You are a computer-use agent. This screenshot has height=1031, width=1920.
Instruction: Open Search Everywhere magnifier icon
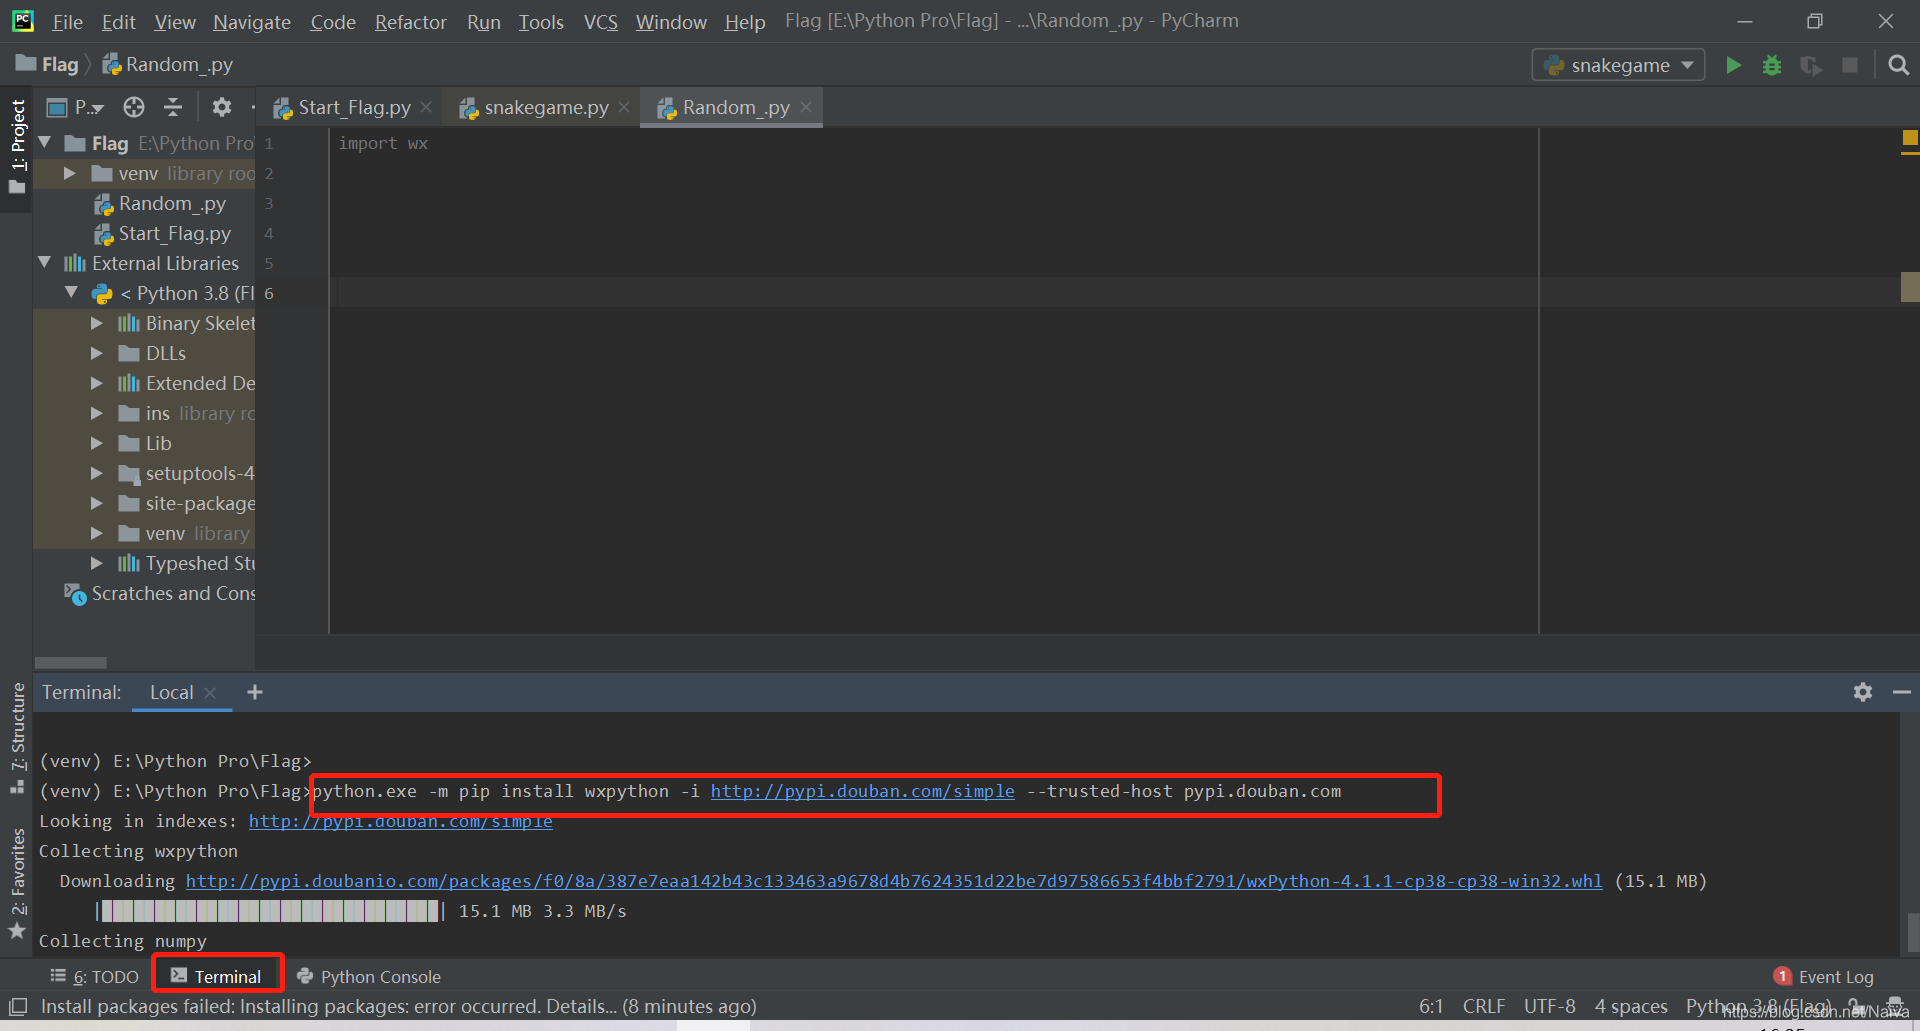click(x=1898, y=65)
